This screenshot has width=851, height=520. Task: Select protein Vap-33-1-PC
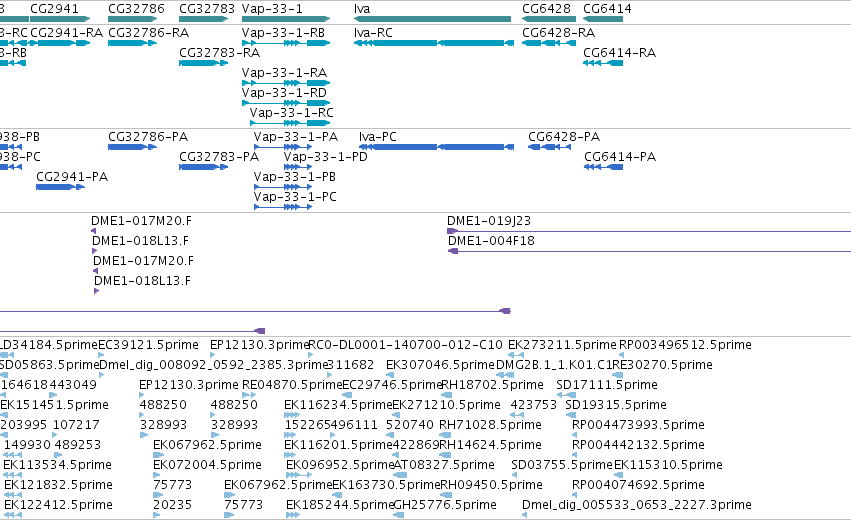[x=283, y=207]
